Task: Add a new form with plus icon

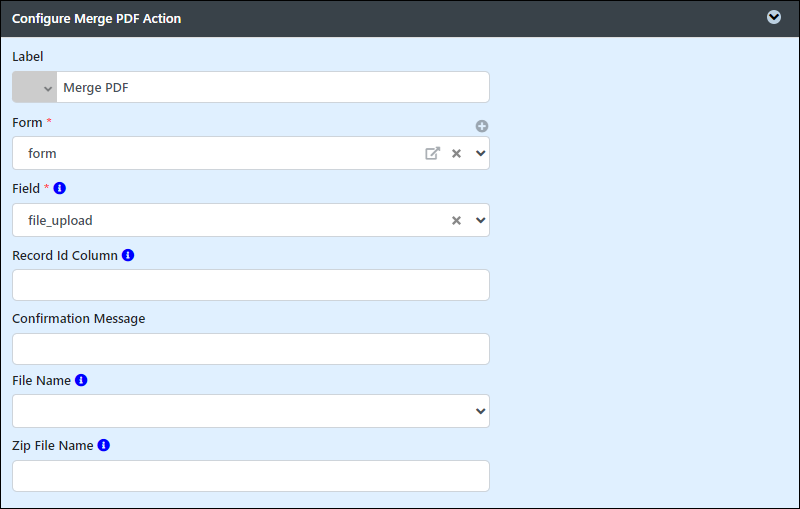Action: pos(482,126)
